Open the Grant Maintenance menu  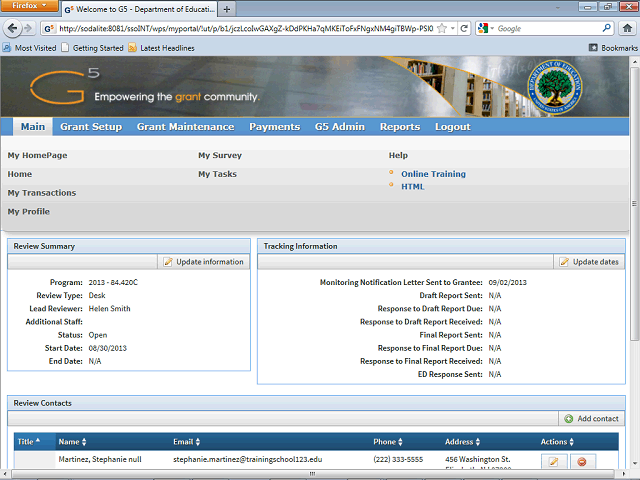185,127
